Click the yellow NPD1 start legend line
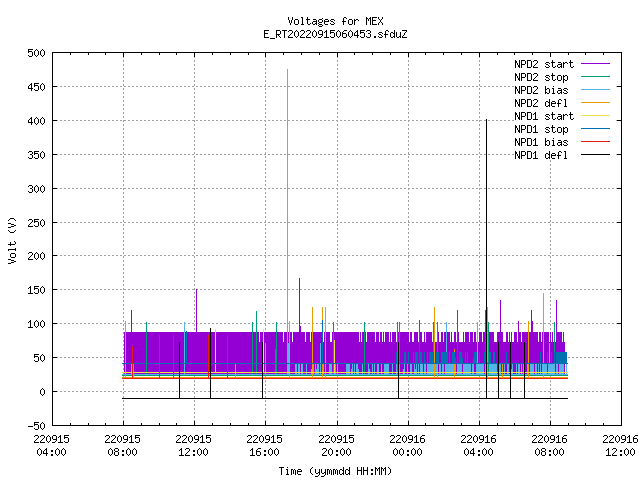 pos(595,116)
